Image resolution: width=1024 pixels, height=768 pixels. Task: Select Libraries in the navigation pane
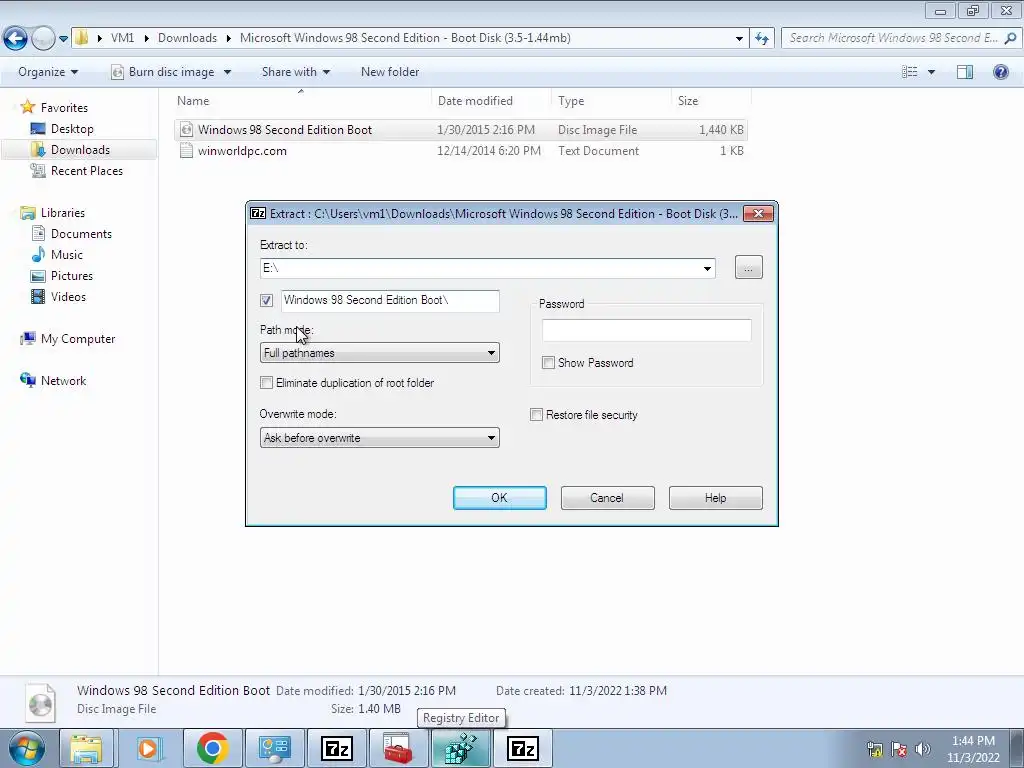tap(63, 213)
